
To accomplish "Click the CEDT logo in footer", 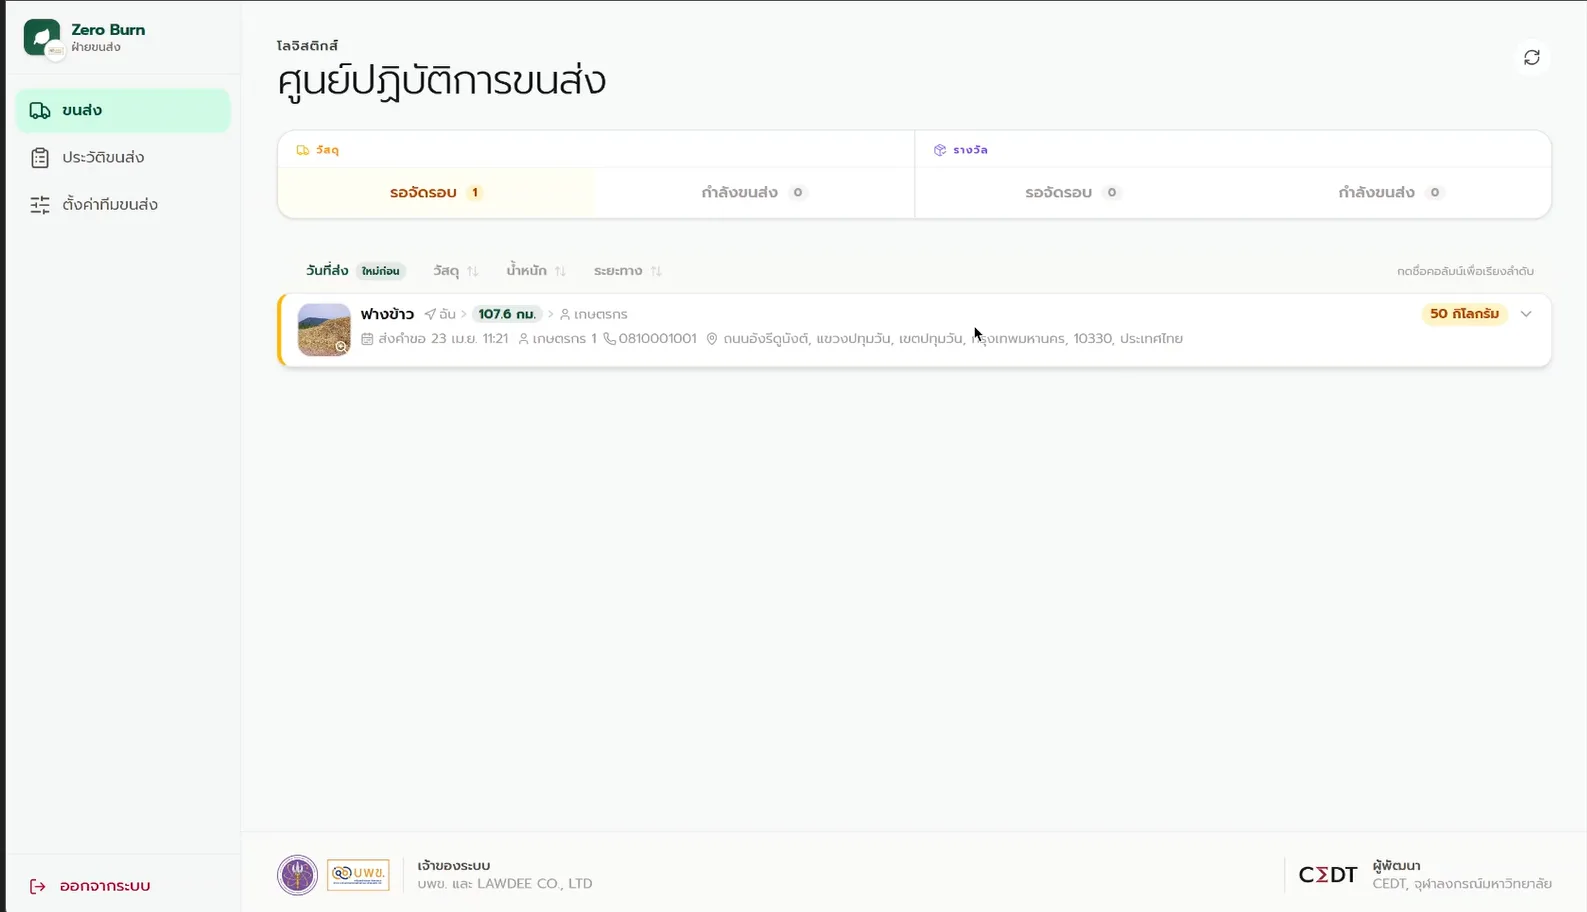I will click(x=1327, y=875).
